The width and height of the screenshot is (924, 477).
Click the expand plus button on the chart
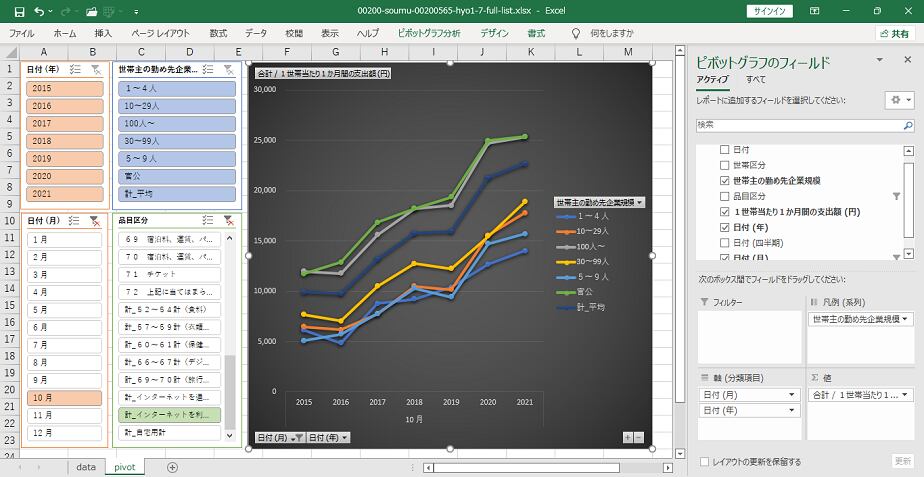628,437
